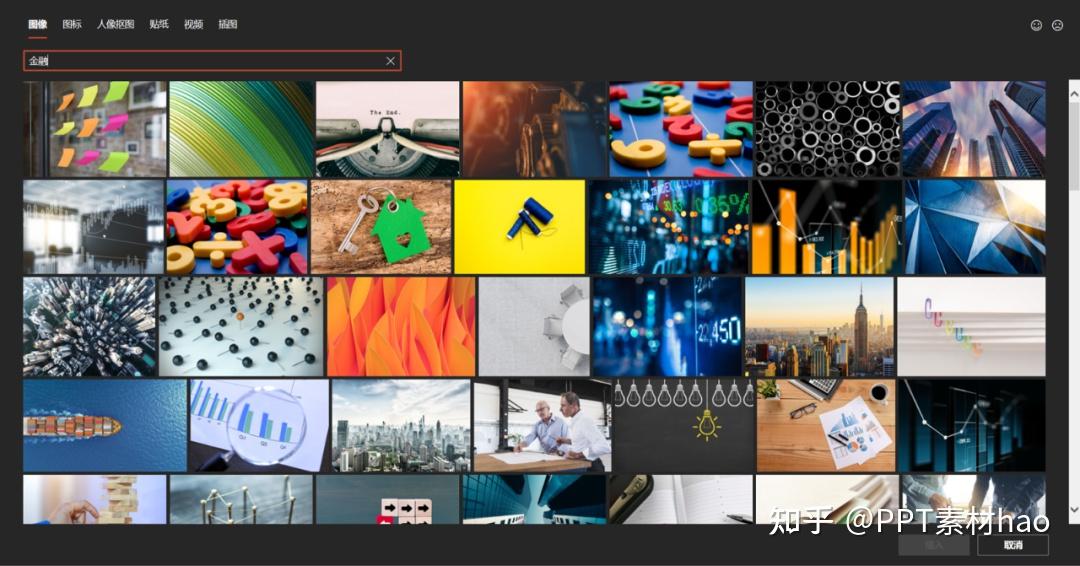
Task: Pick the typewriter 'The End' photo
Action: coord(387,129)
